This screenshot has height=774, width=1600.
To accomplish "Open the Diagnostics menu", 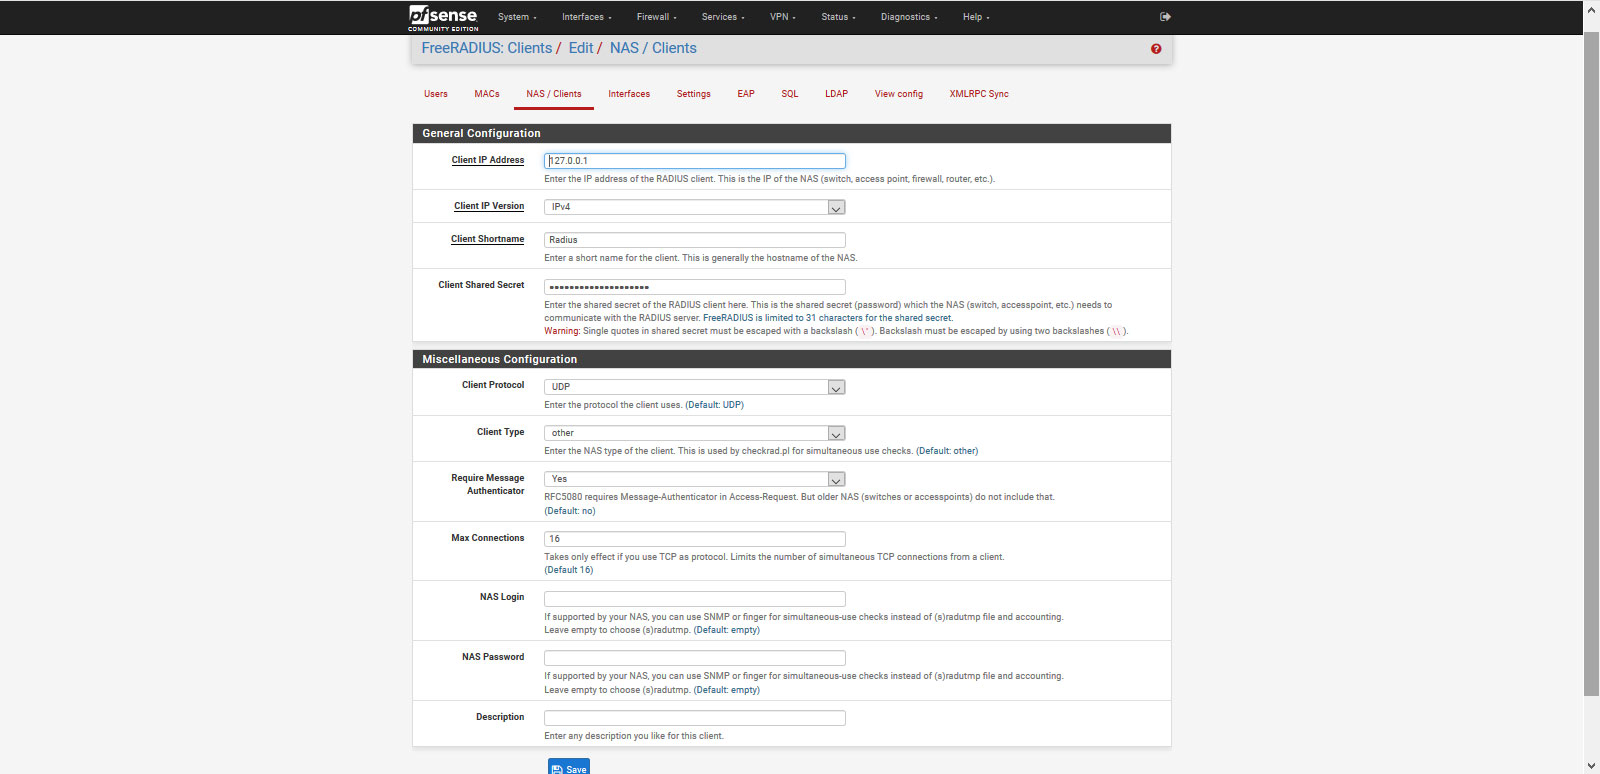I will [x=908, y=17].
